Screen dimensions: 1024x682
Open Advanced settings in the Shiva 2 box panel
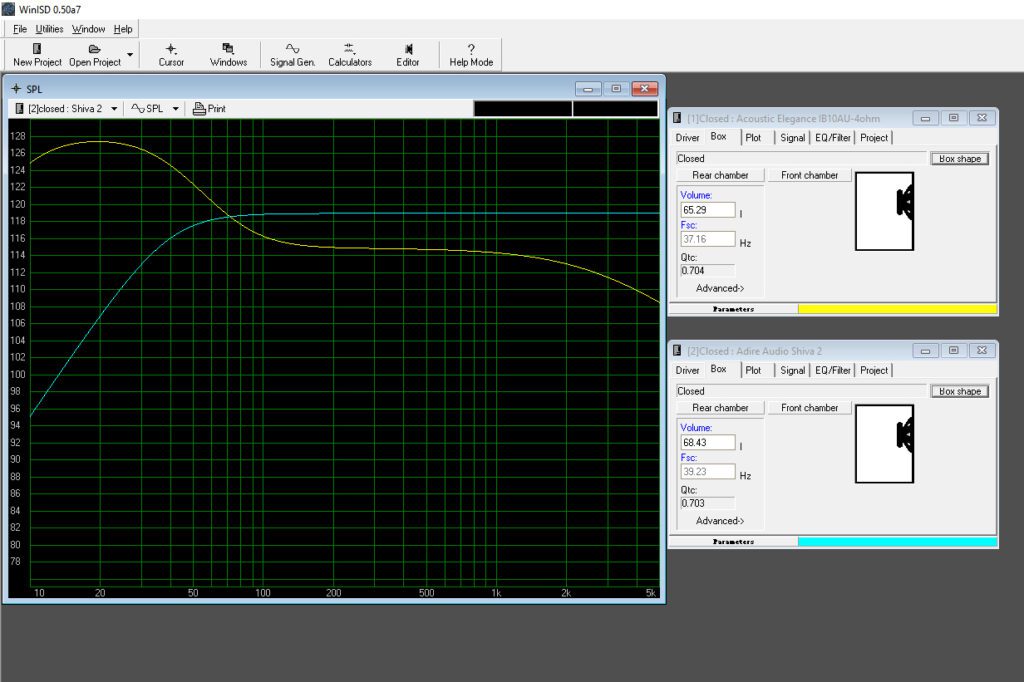click(x=719, y=520)
